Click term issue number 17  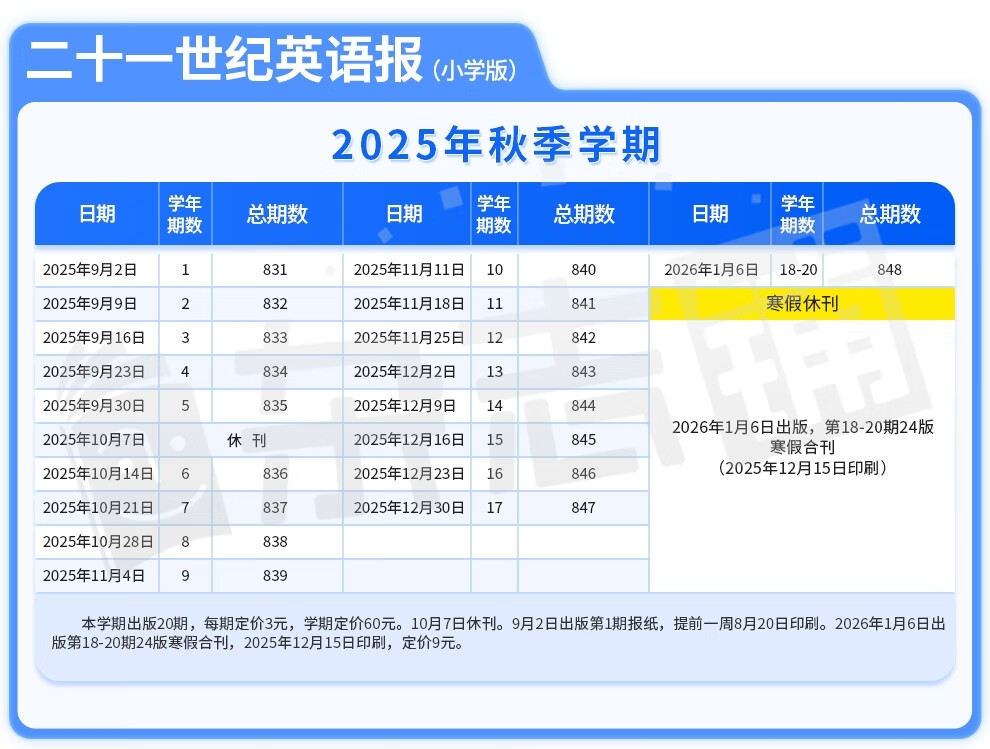[494, 508]
